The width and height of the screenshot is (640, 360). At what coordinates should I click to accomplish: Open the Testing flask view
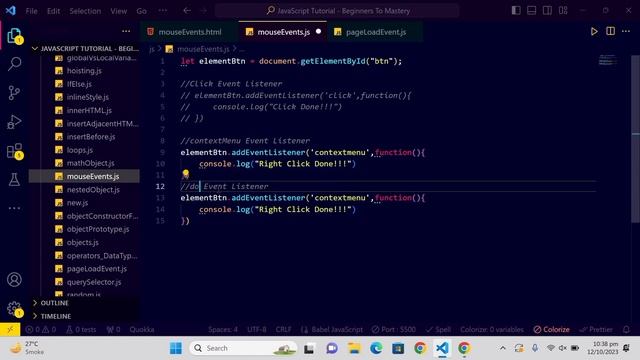click(15, 179)
